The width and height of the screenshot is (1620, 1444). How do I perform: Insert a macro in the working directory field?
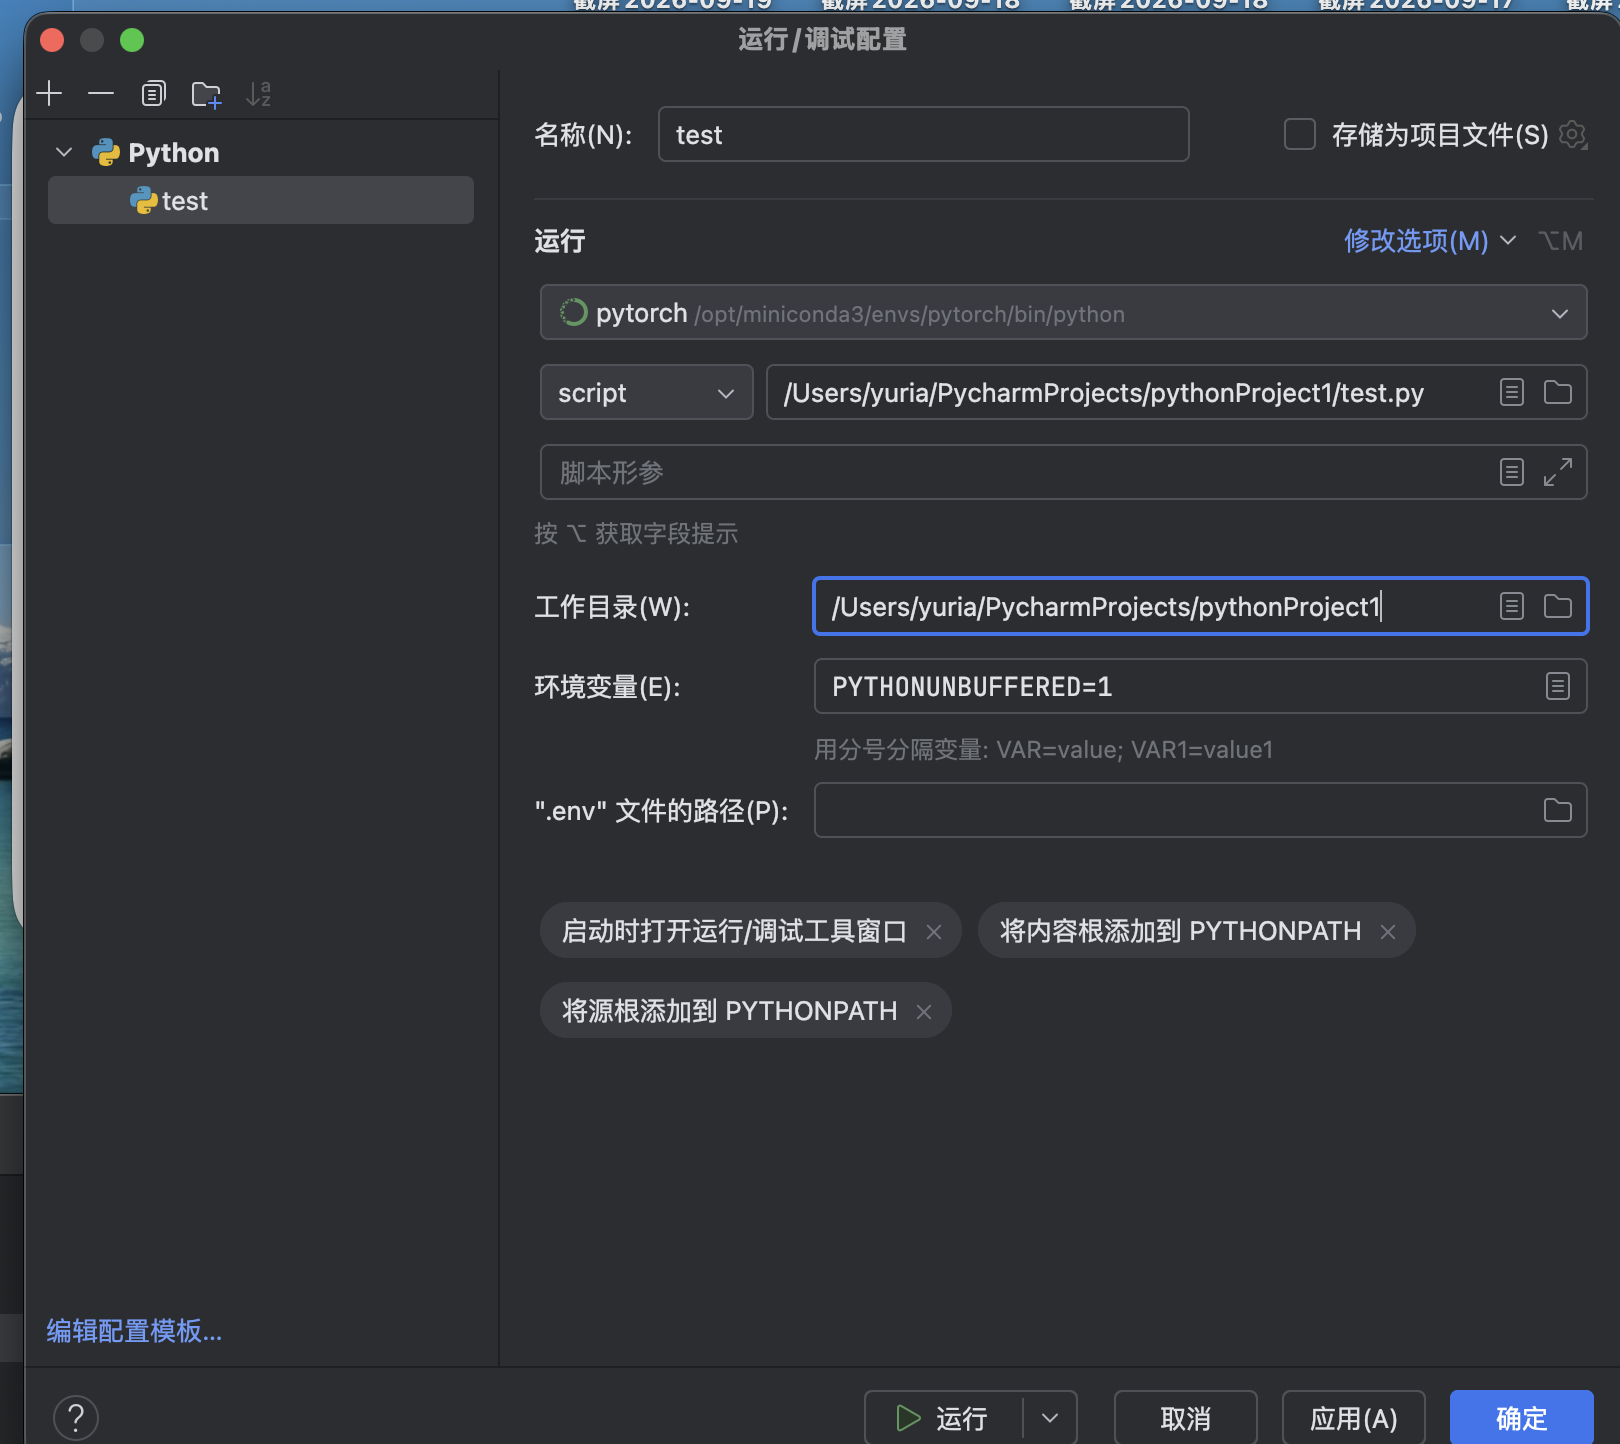[1512, 606]
